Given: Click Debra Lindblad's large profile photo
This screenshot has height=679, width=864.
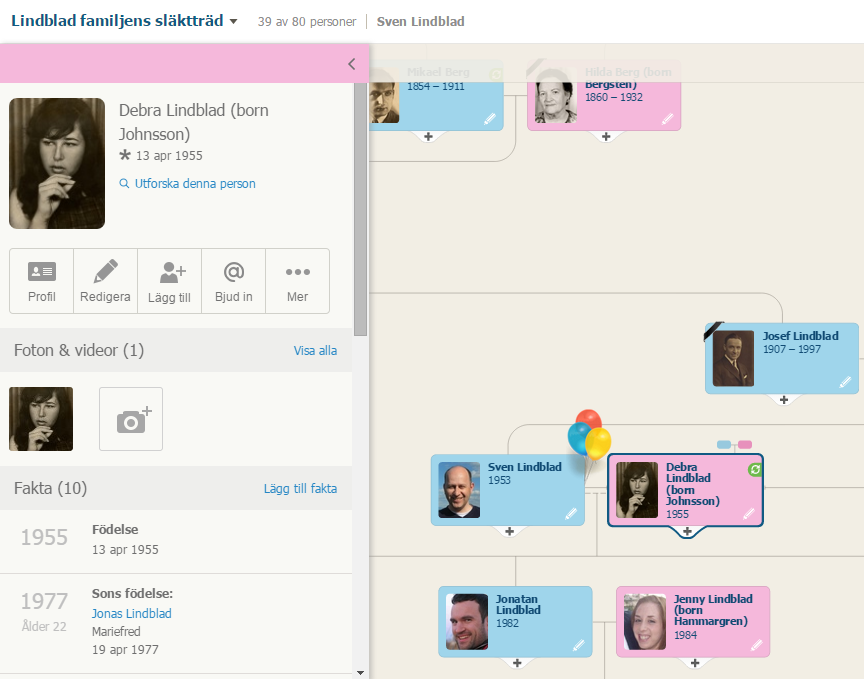Looking at the screenshot, I should click(x=57, y=163).
